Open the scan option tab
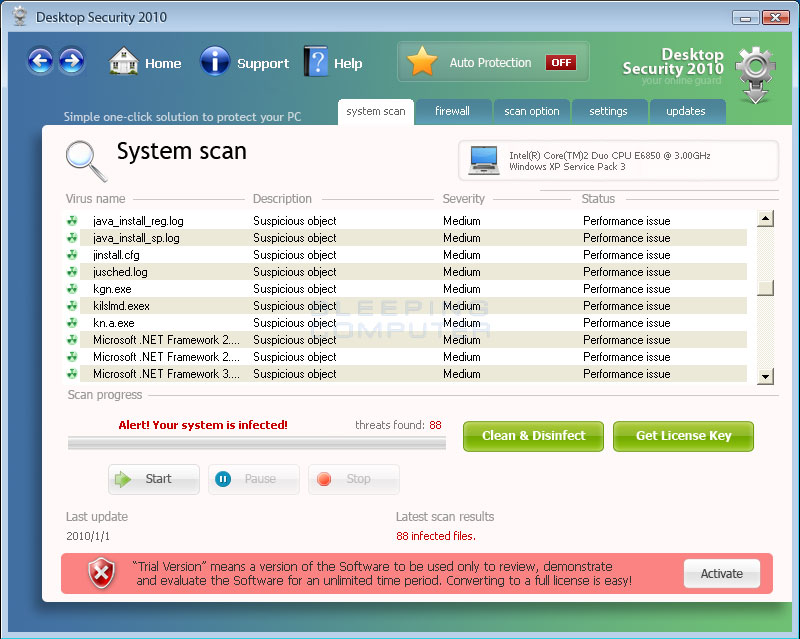The image size is (800, 639). coord(531,111)
